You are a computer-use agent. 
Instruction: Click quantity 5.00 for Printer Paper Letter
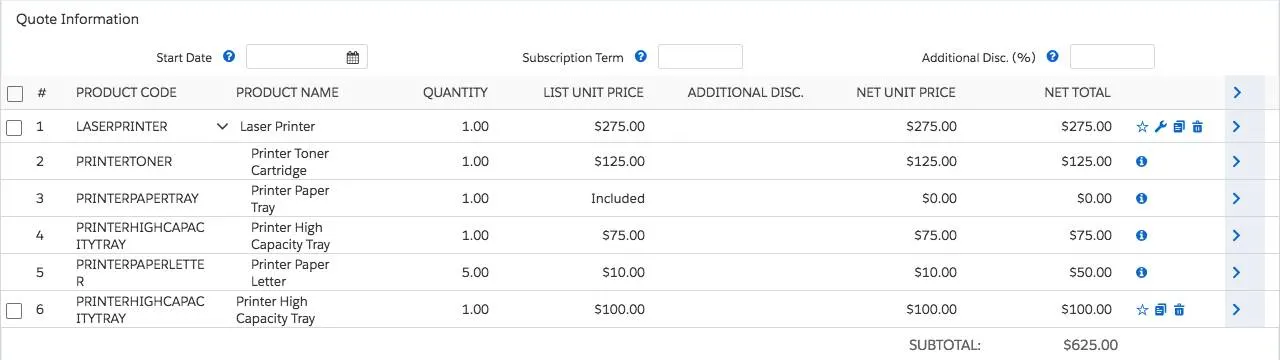476,272
